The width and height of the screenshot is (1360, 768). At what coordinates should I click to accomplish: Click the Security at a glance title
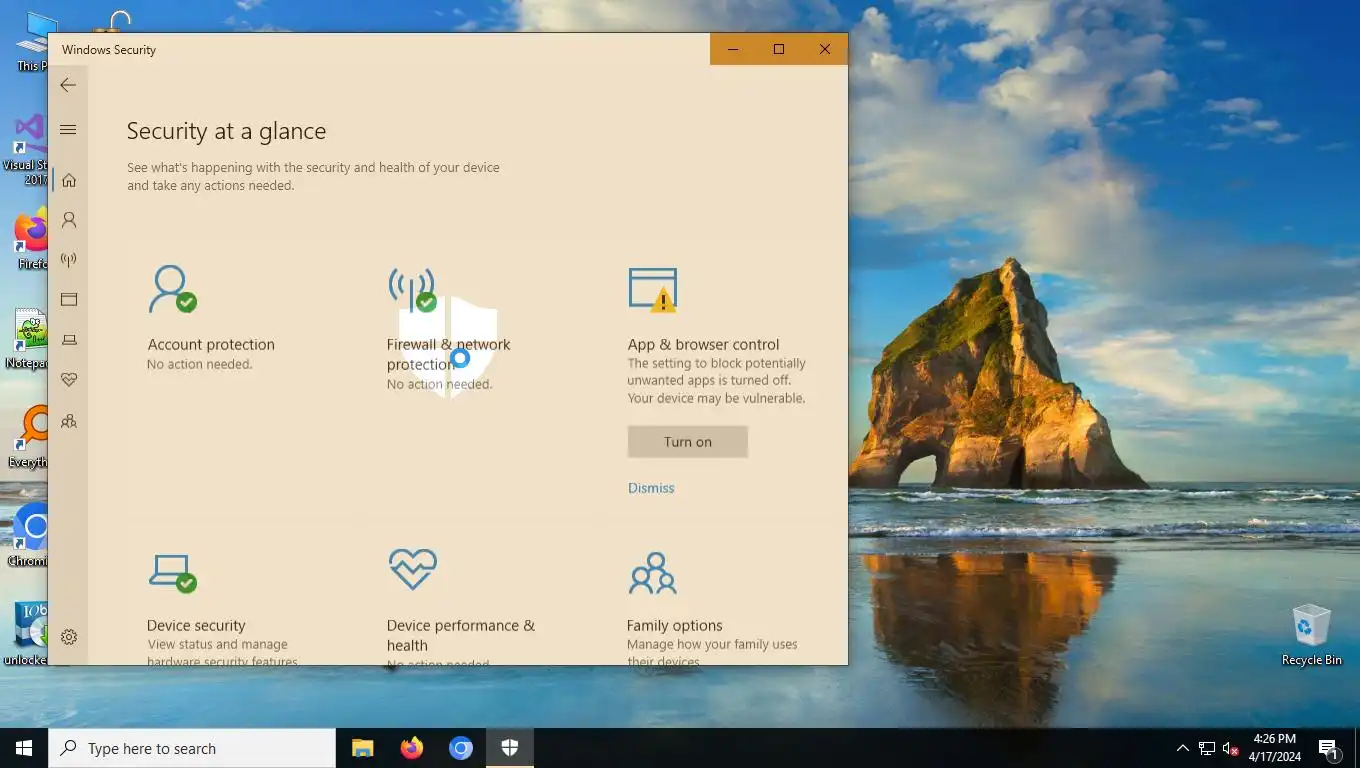tap(226, 131)
